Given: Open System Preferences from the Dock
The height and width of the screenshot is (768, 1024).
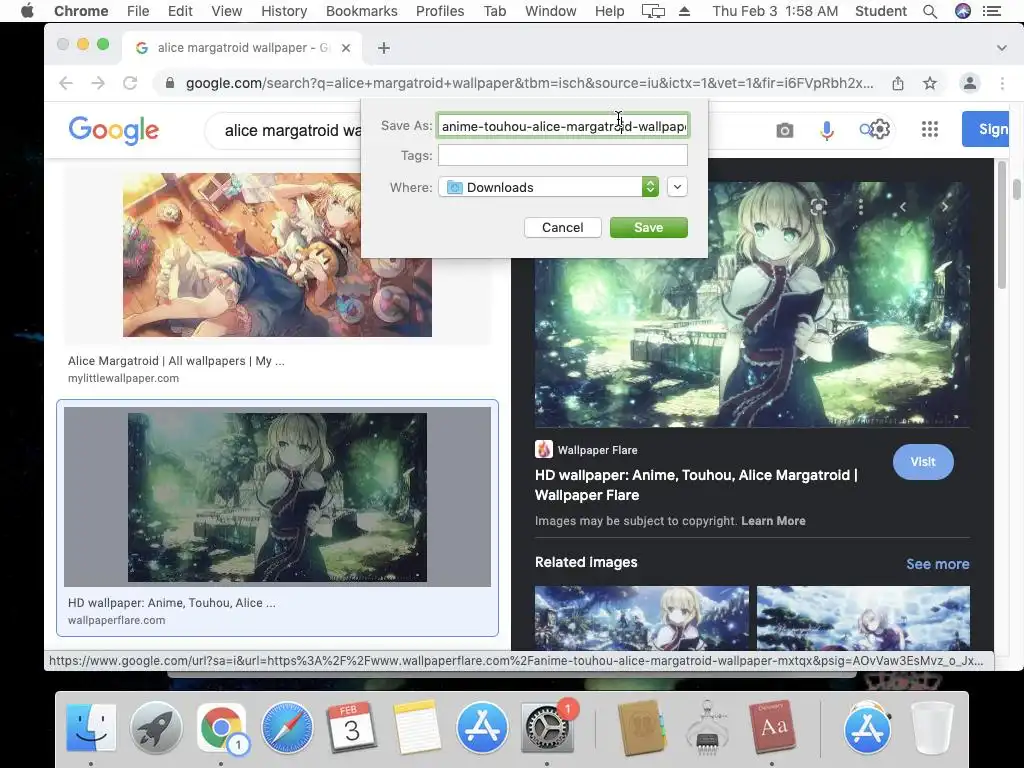Looking at the screenshot, I should pyautogui.click(x=547, y=728).
